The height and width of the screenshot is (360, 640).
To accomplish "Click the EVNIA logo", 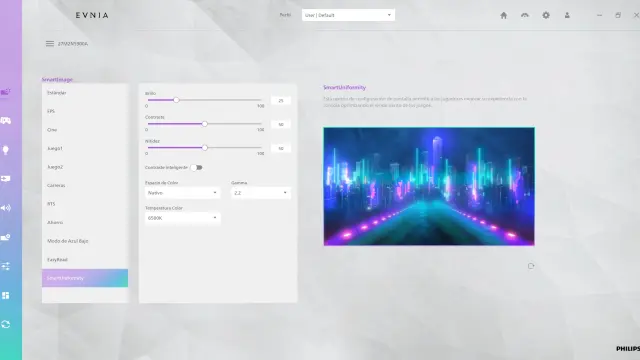I will coord(92,15).
